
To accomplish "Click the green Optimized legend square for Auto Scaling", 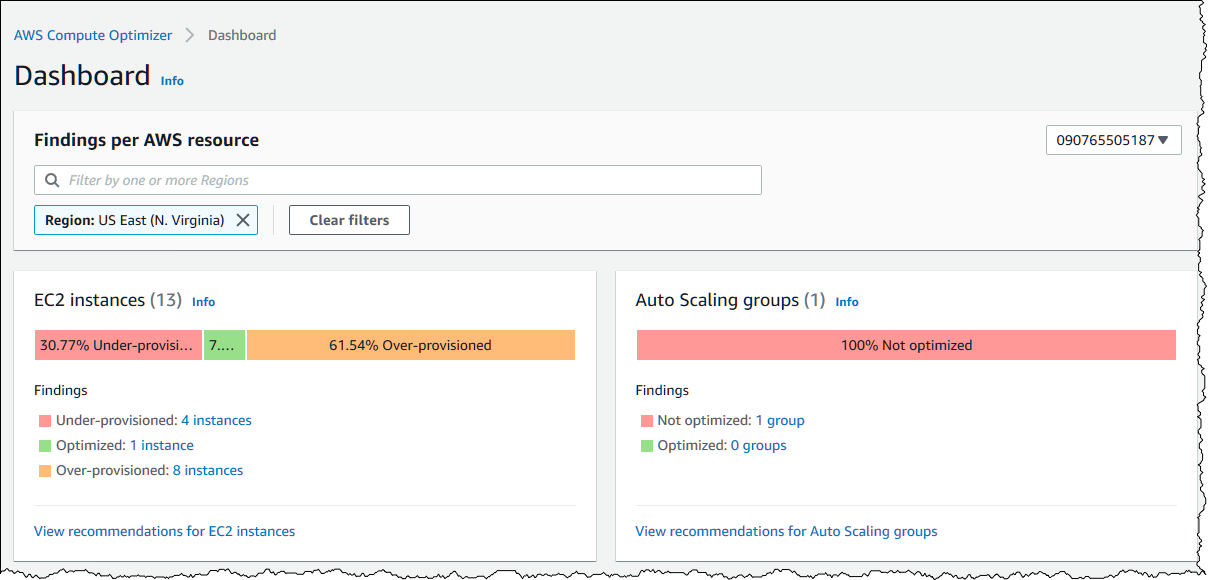I will (646, 445).
